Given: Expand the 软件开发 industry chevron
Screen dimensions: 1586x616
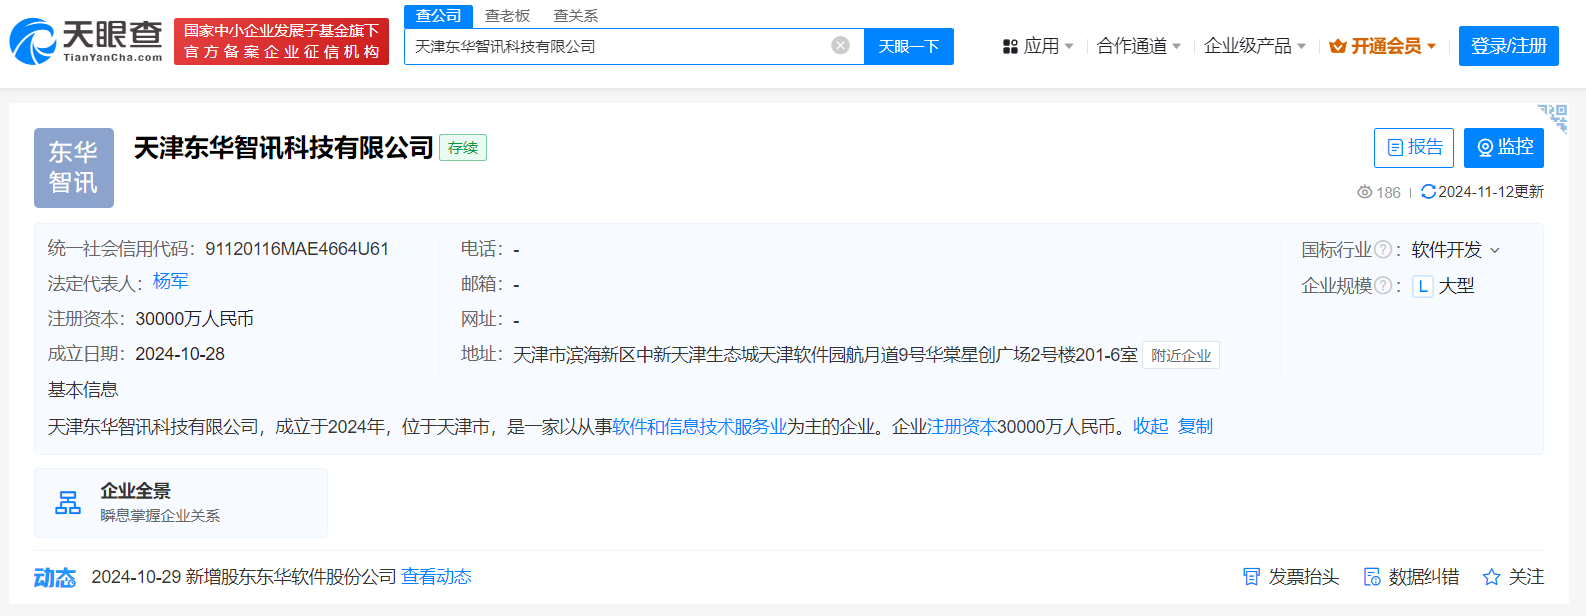Looking at the screenshot, I should [1495, 251].
